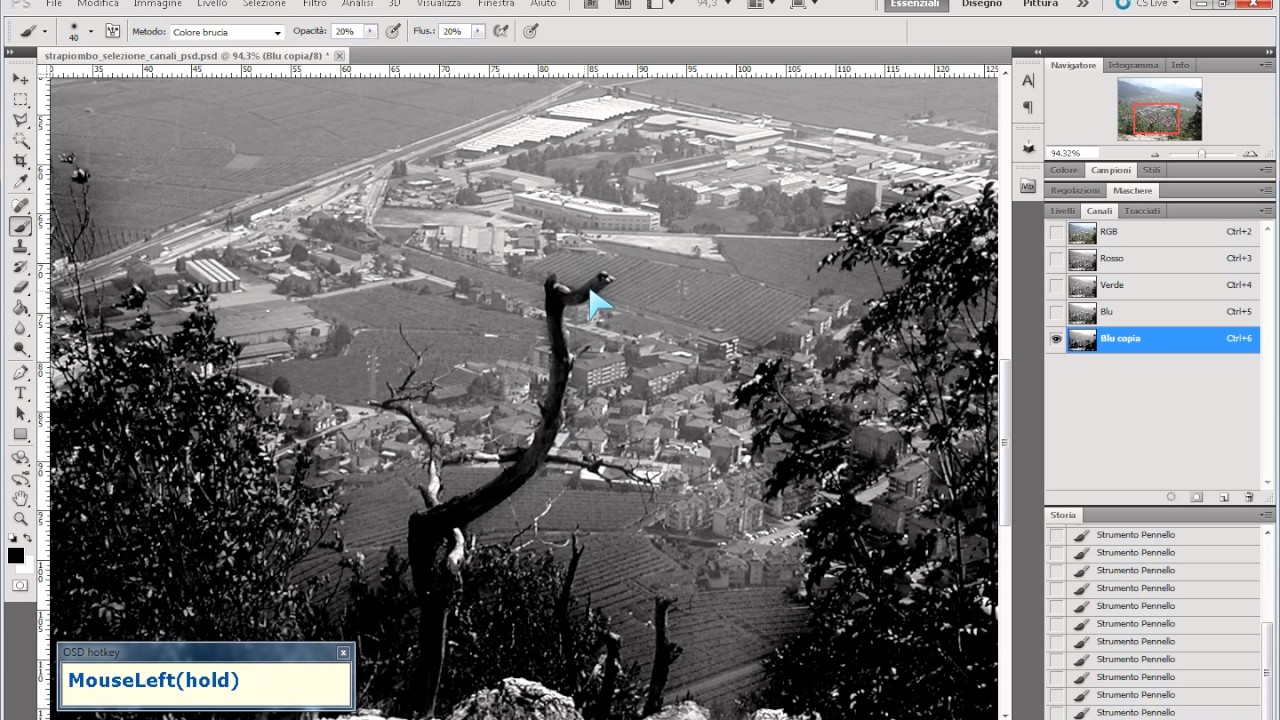Click the Flusso 20% field
The width and height of the screenshot is (1280, 720).
[455, 32]
